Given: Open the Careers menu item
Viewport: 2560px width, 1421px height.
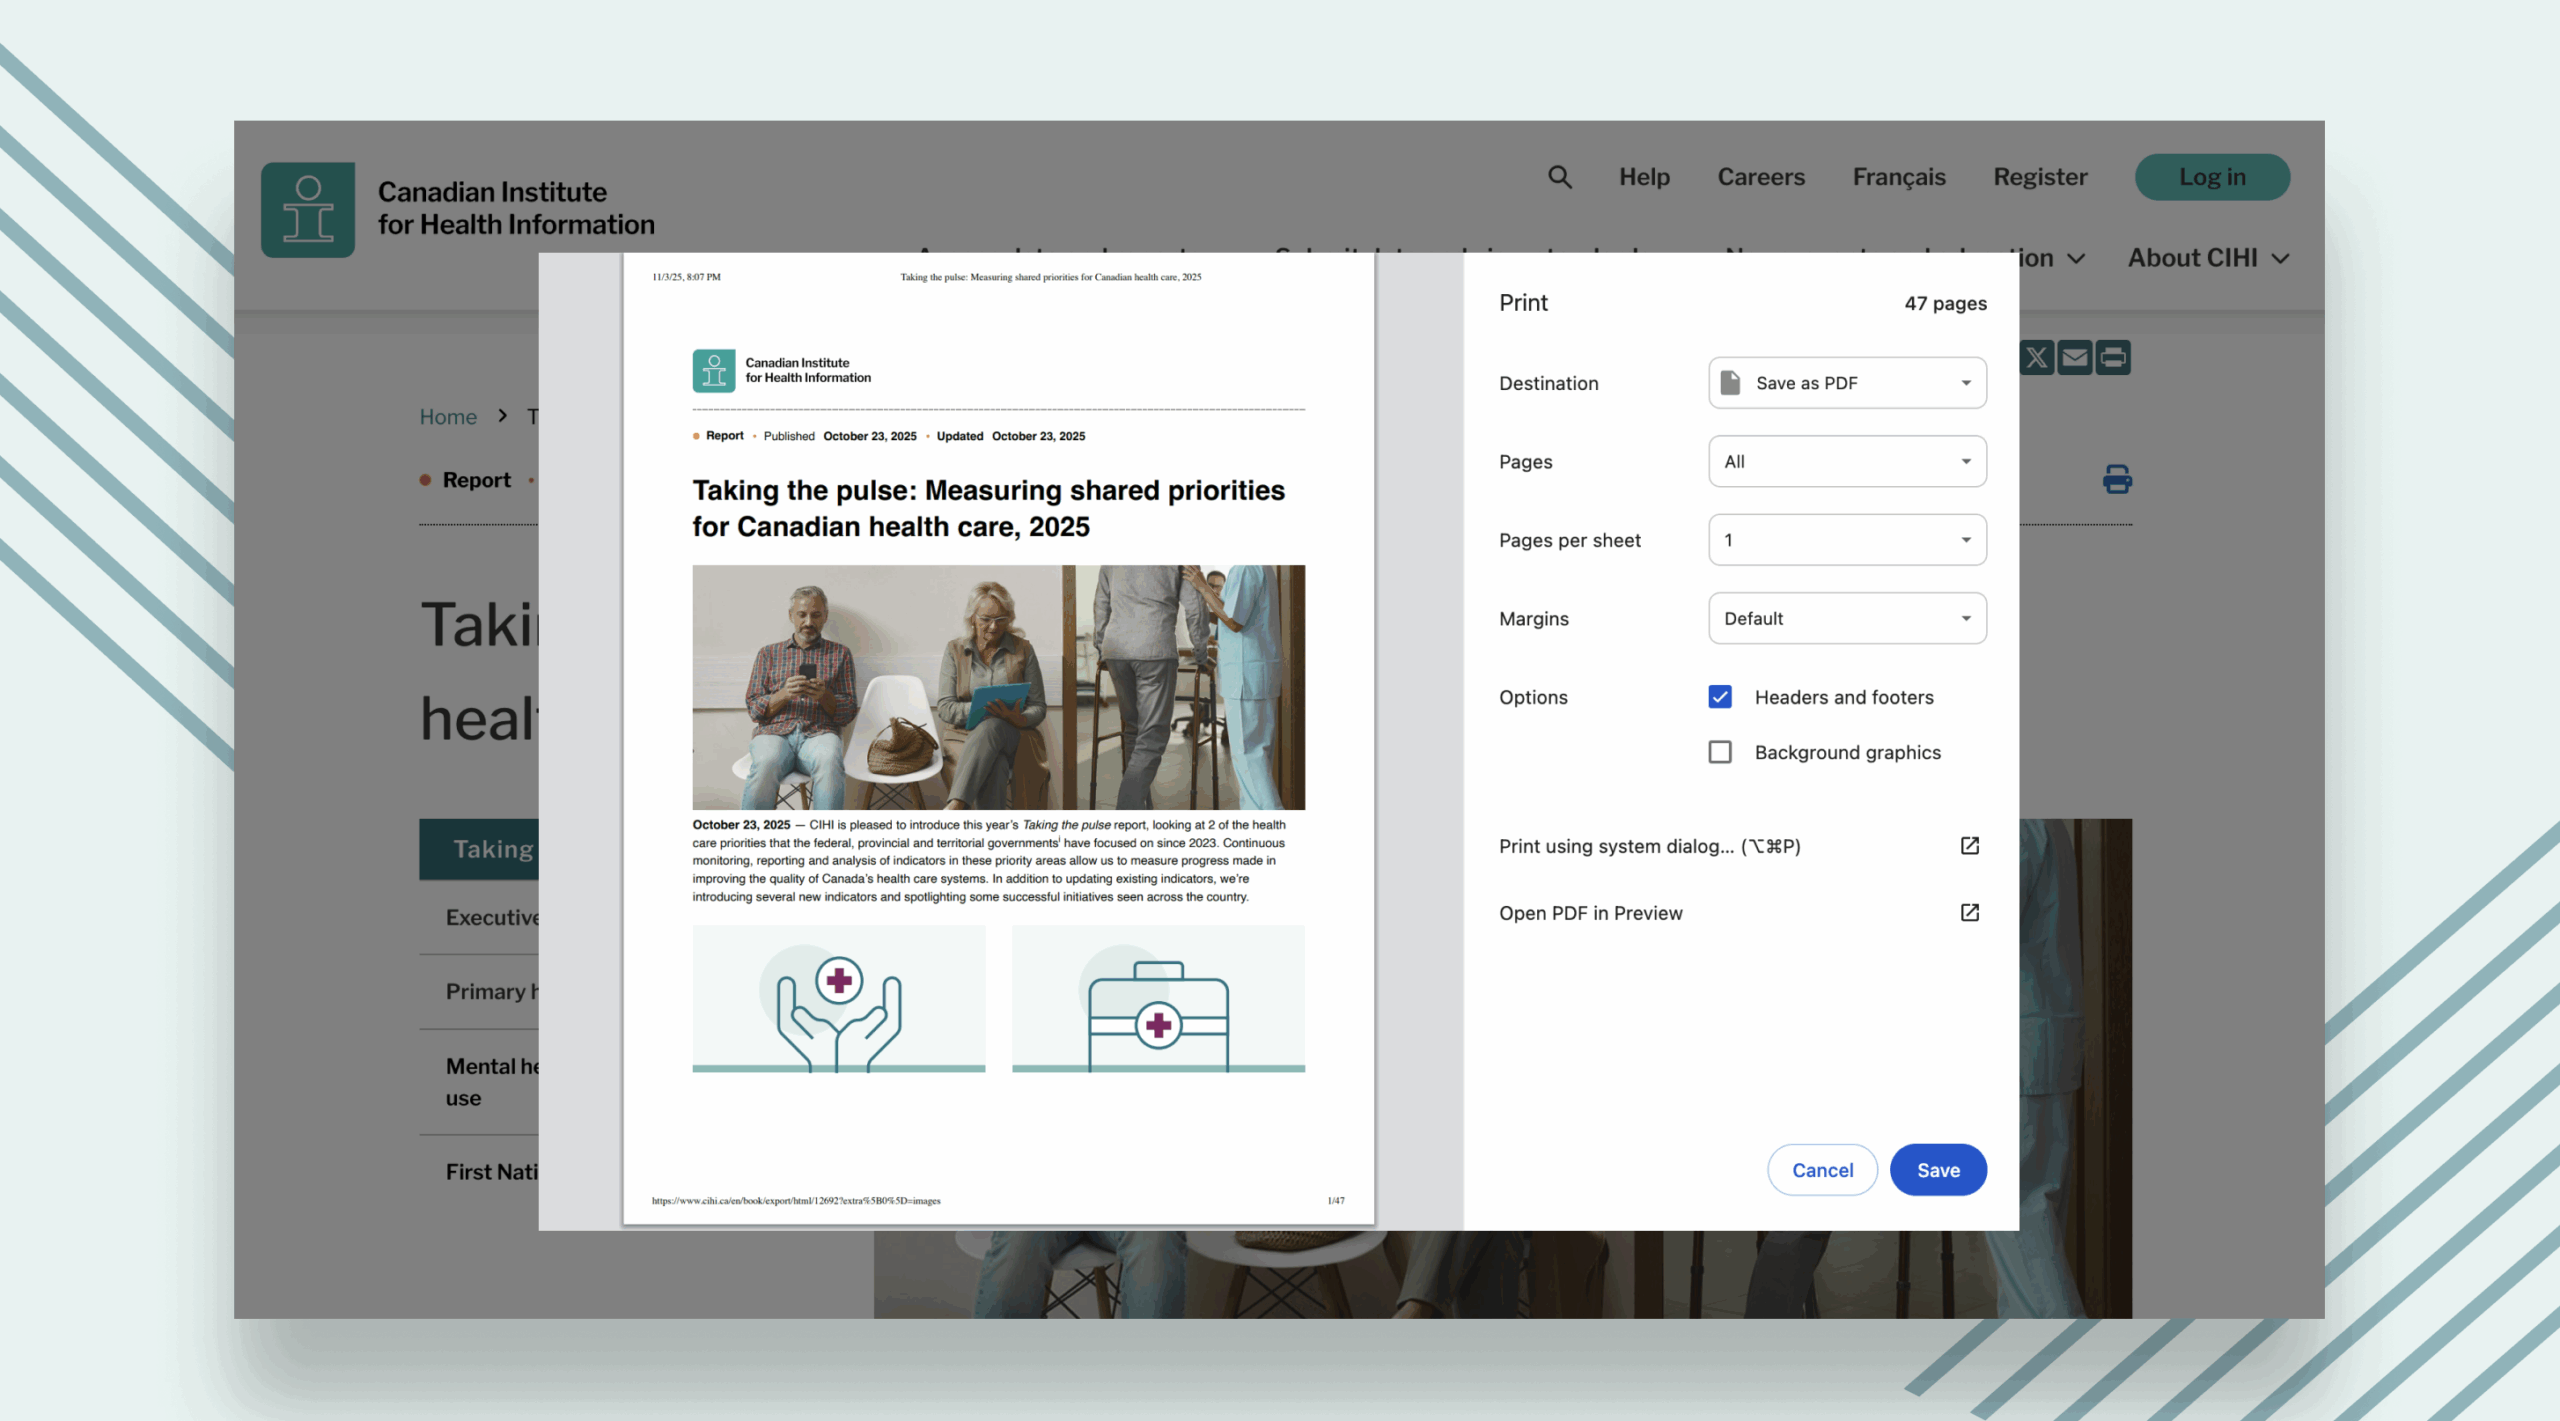Looking at the screenshot, I should coord(1760,177).
